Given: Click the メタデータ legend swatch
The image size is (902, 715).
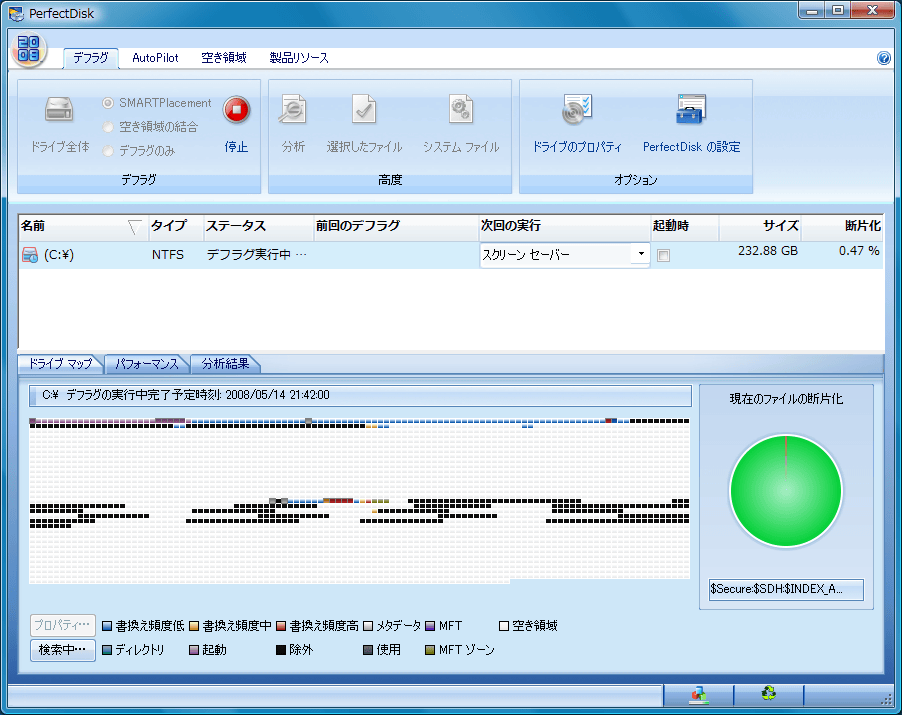Looking at the screenshot, I should point(368,626).
